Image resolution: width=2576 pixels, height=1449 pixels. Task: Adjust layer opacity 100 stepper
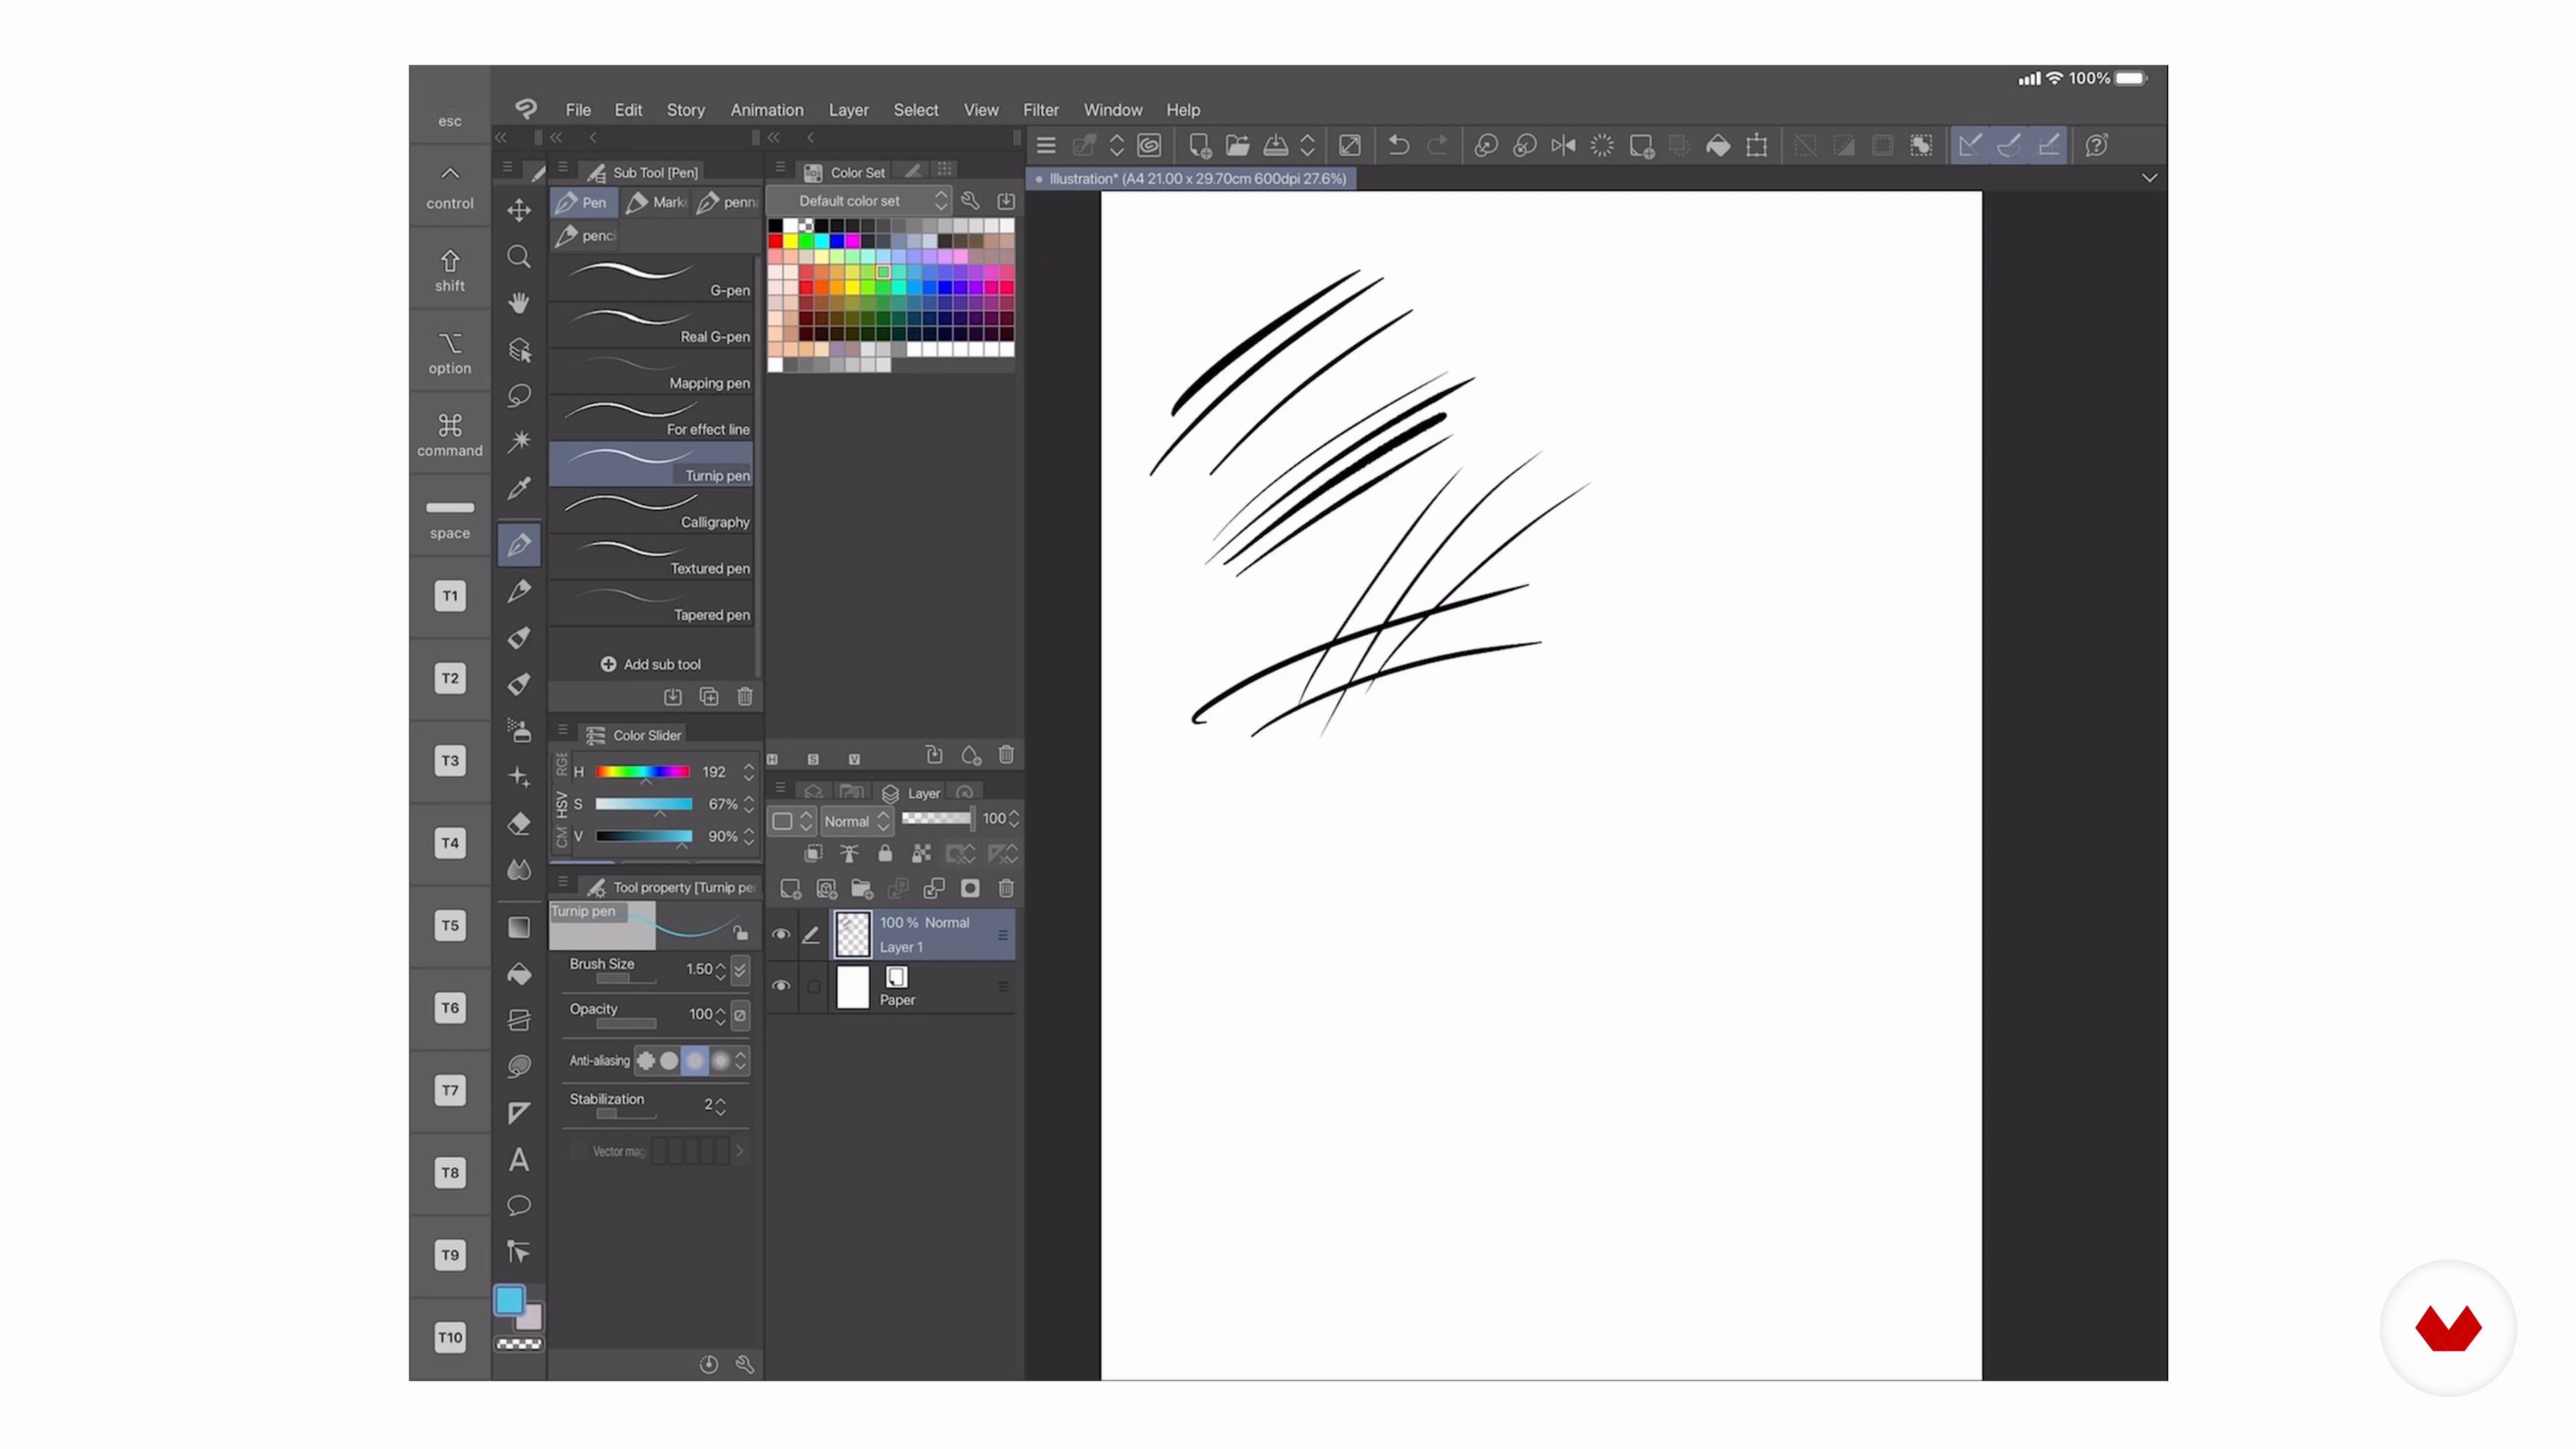pyautogui.click(x=1014, y=819)
